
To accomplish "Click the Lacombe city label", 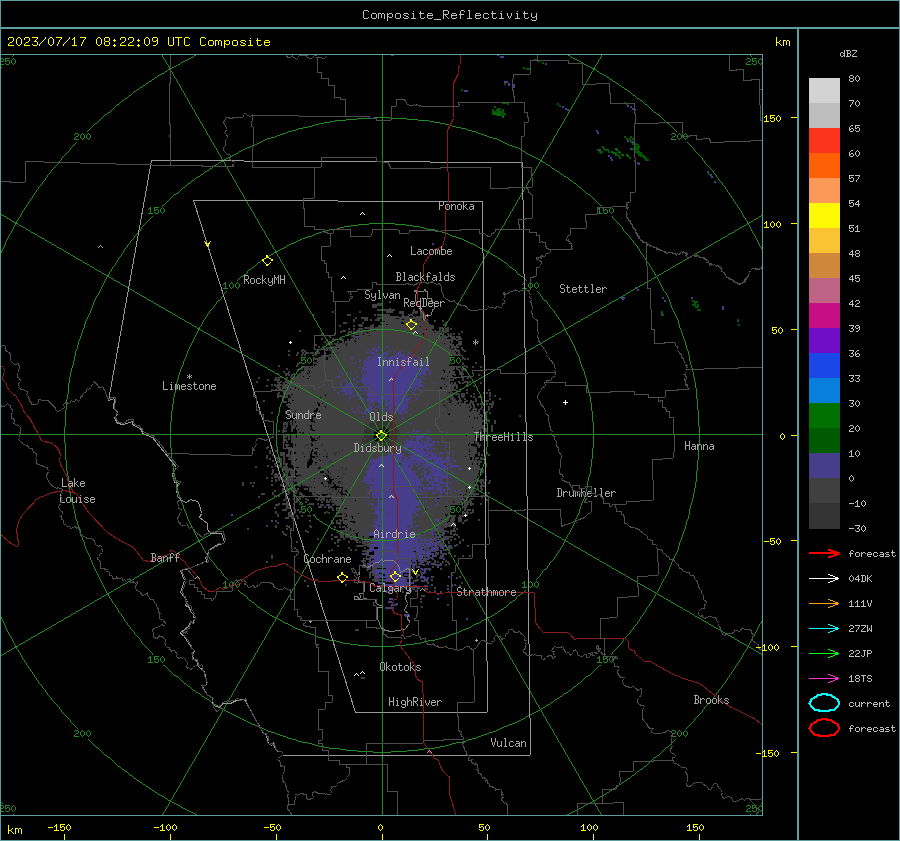I will click(431, 251).
